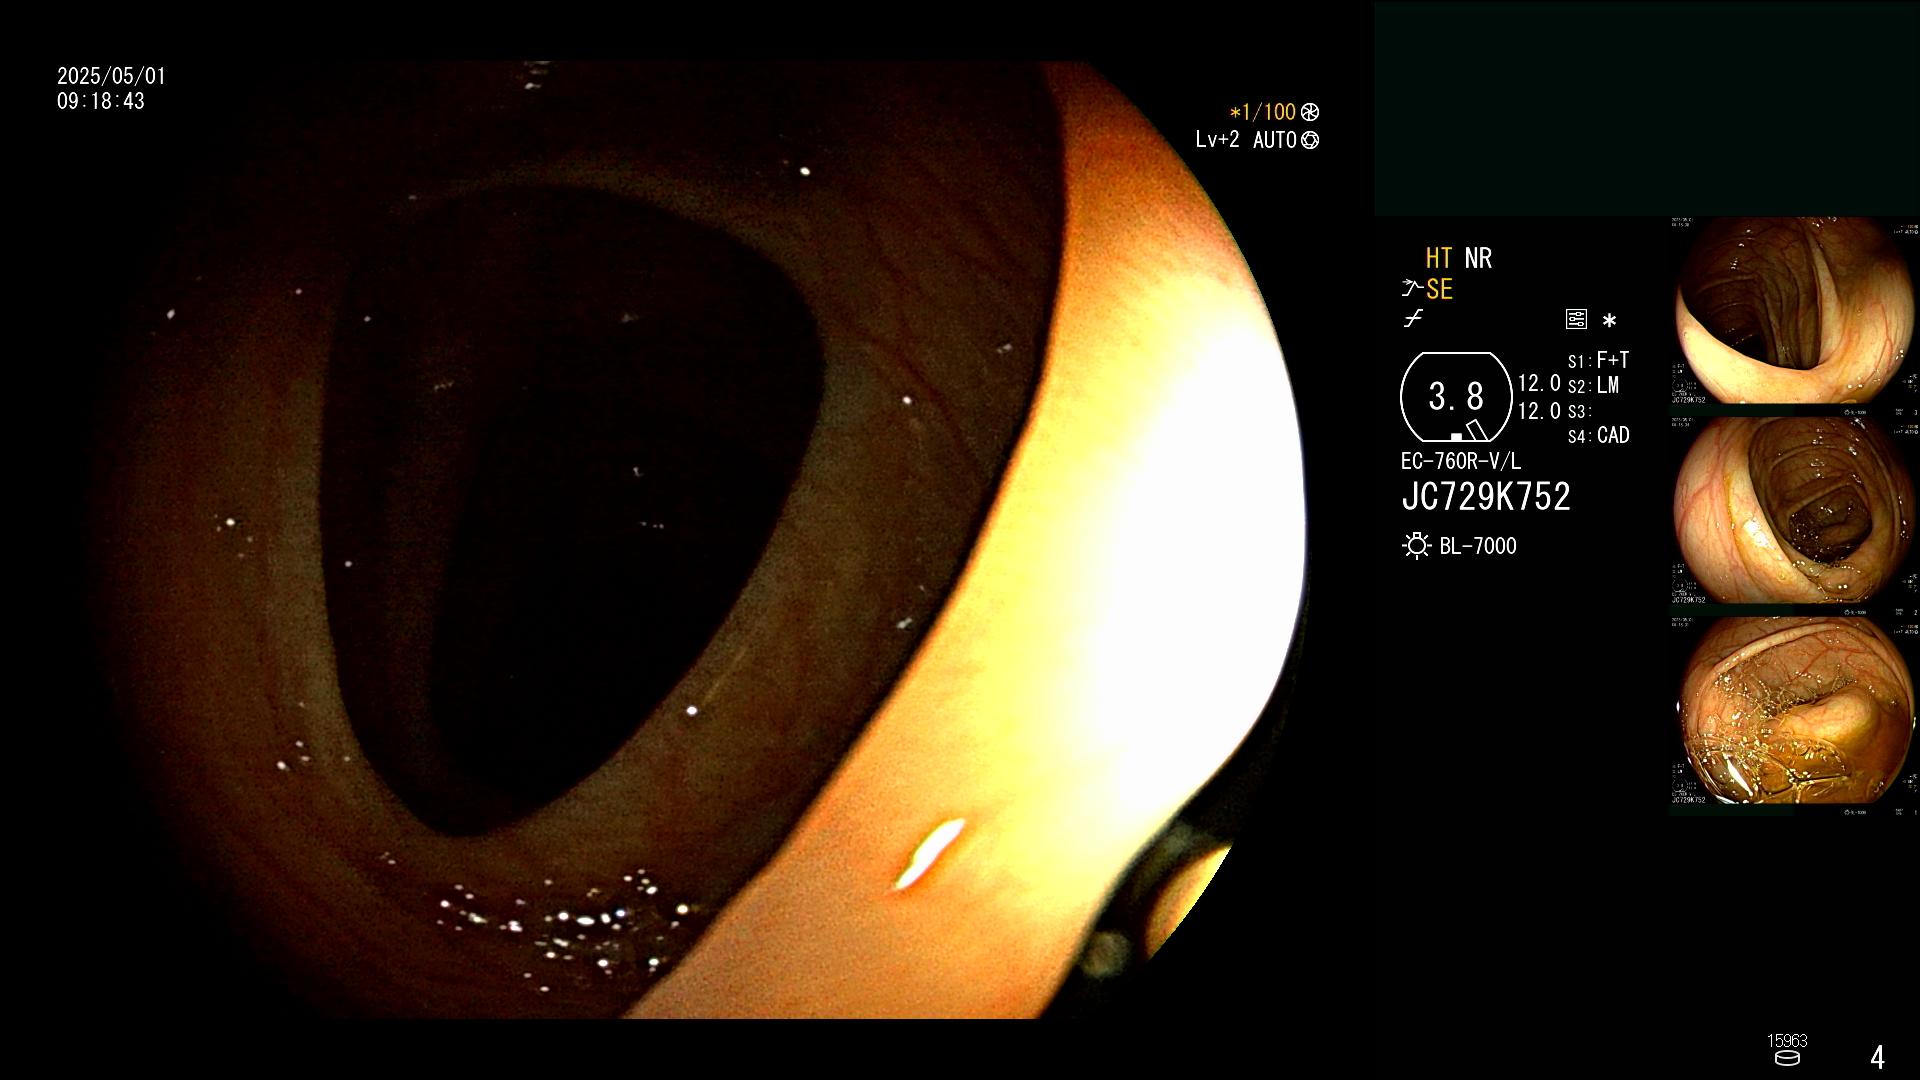Click the upper 12.0 value beside the scope diagram

click(x=1539, y=383)
